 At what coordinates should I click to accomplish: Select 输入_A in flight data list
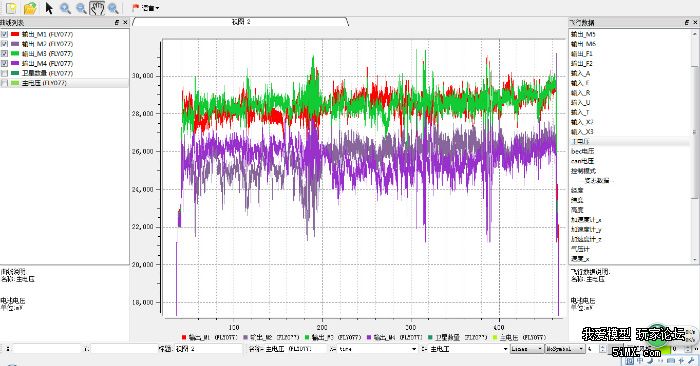click(x=580, y=73)
